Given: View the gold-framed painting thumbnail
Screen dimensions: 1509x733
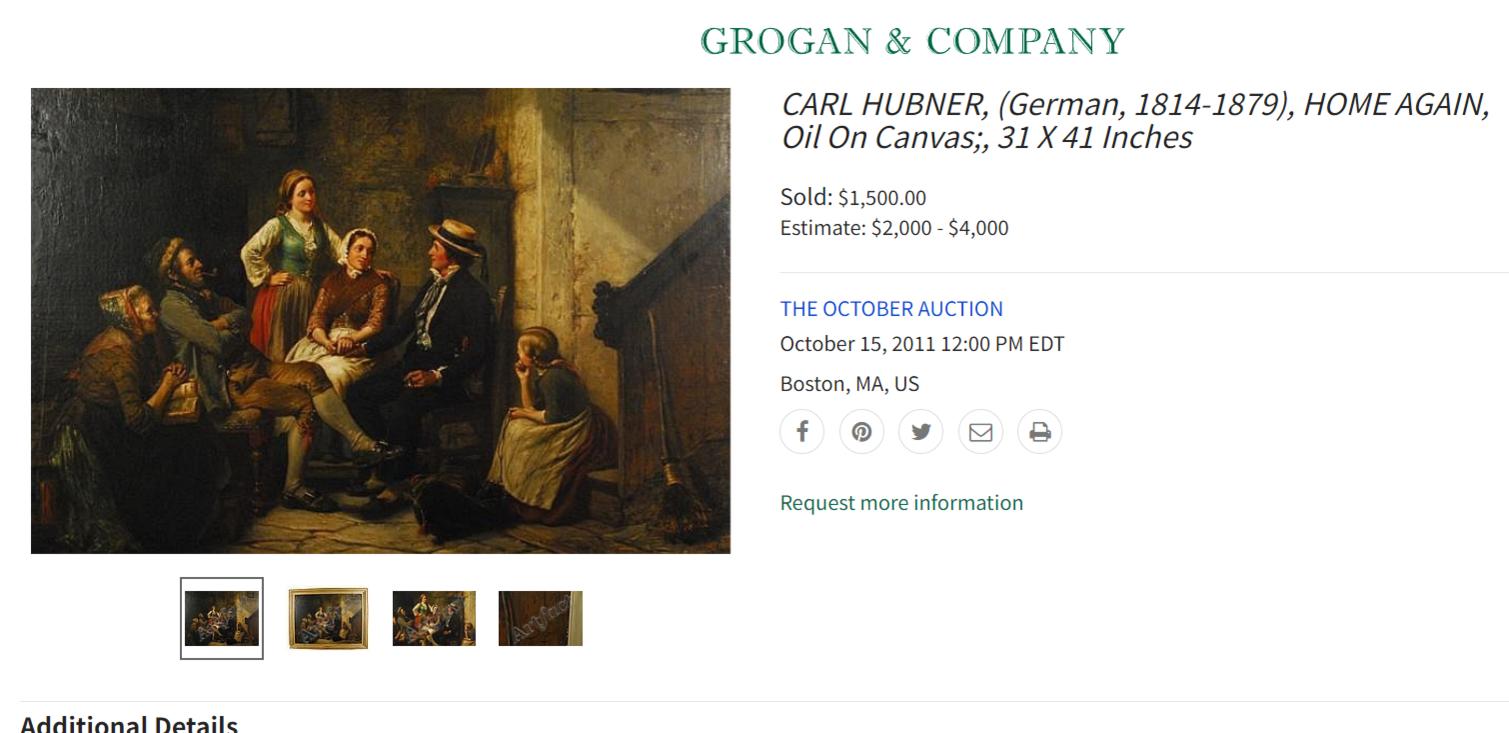Looking at the screenshot, I should click(328, 618).
